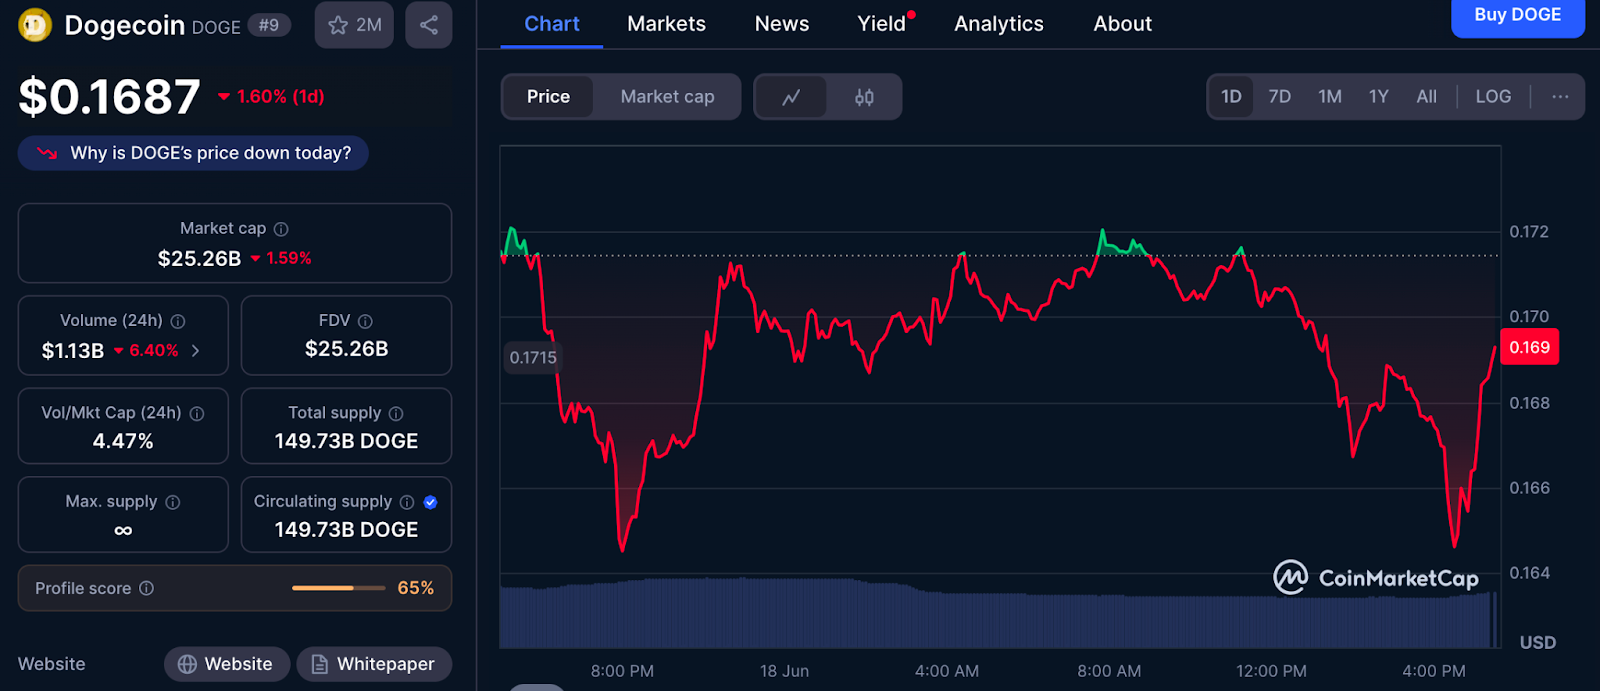This screenshot has height=691, width=1600.
Task: Open the Website link button
Action: pyautogui.click(x=226, y=664)
